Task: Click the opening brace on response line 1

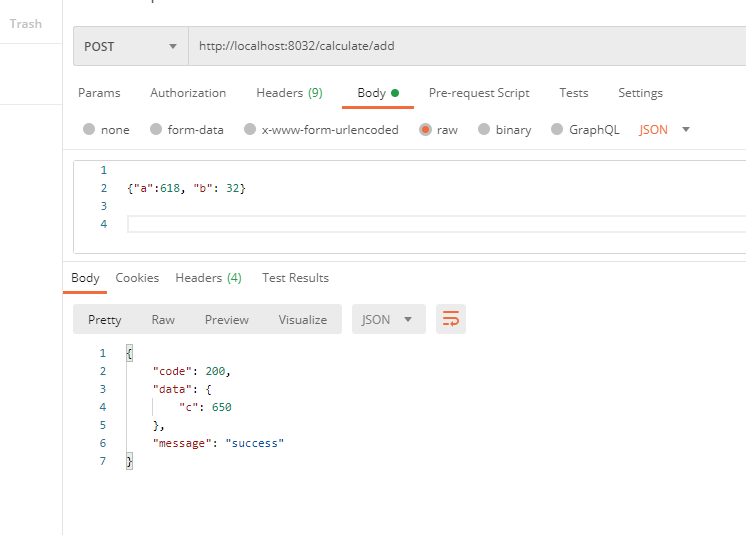Action: 129,353
